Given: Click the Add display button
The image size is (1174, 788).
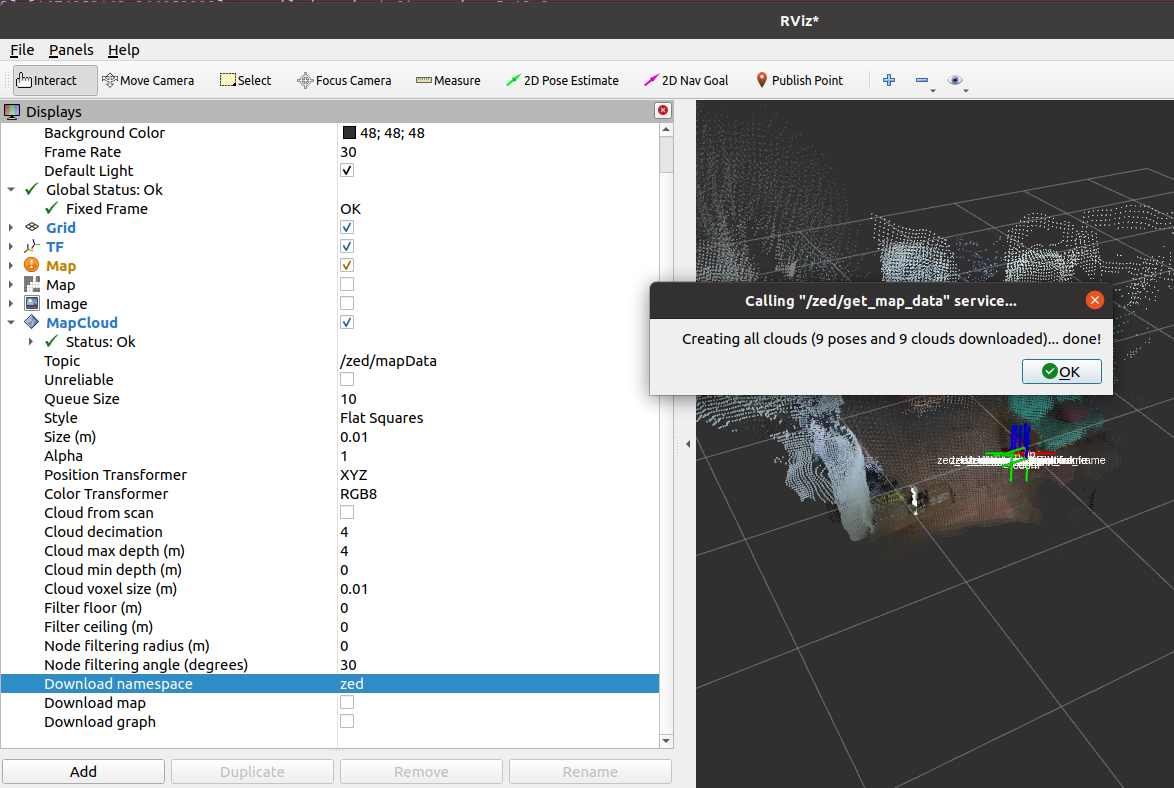Looking at the screenshot, I should click(x=83, y=771).
